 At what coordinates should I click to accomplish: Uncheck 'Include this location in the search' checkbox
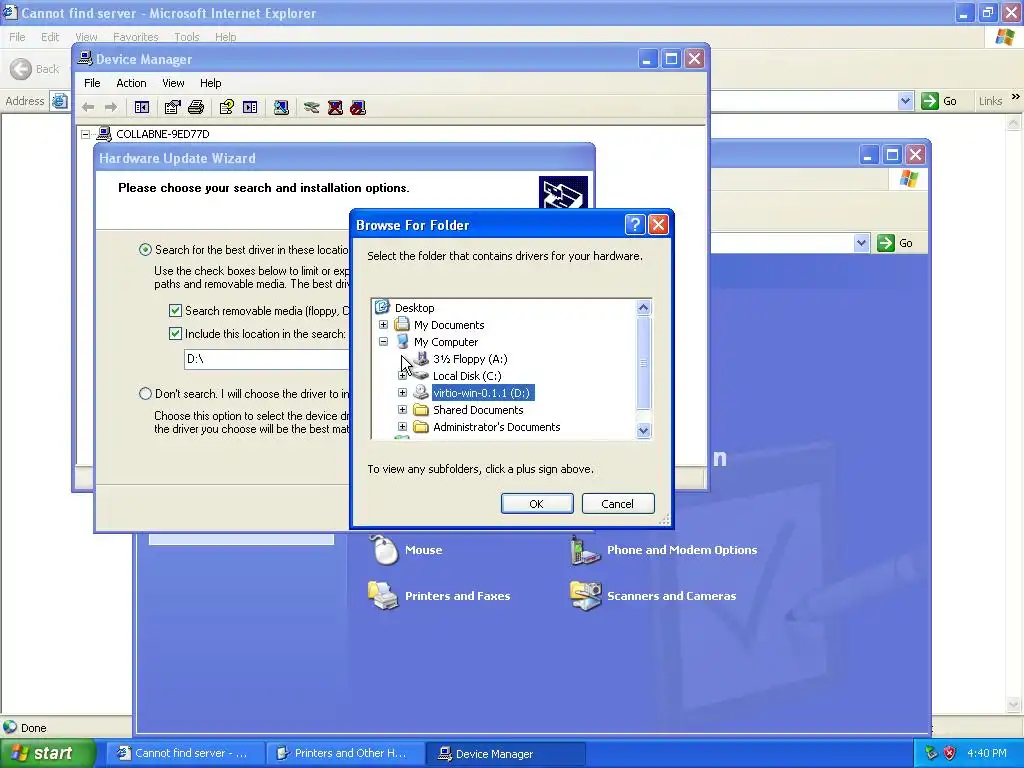[x=175, y=333]
